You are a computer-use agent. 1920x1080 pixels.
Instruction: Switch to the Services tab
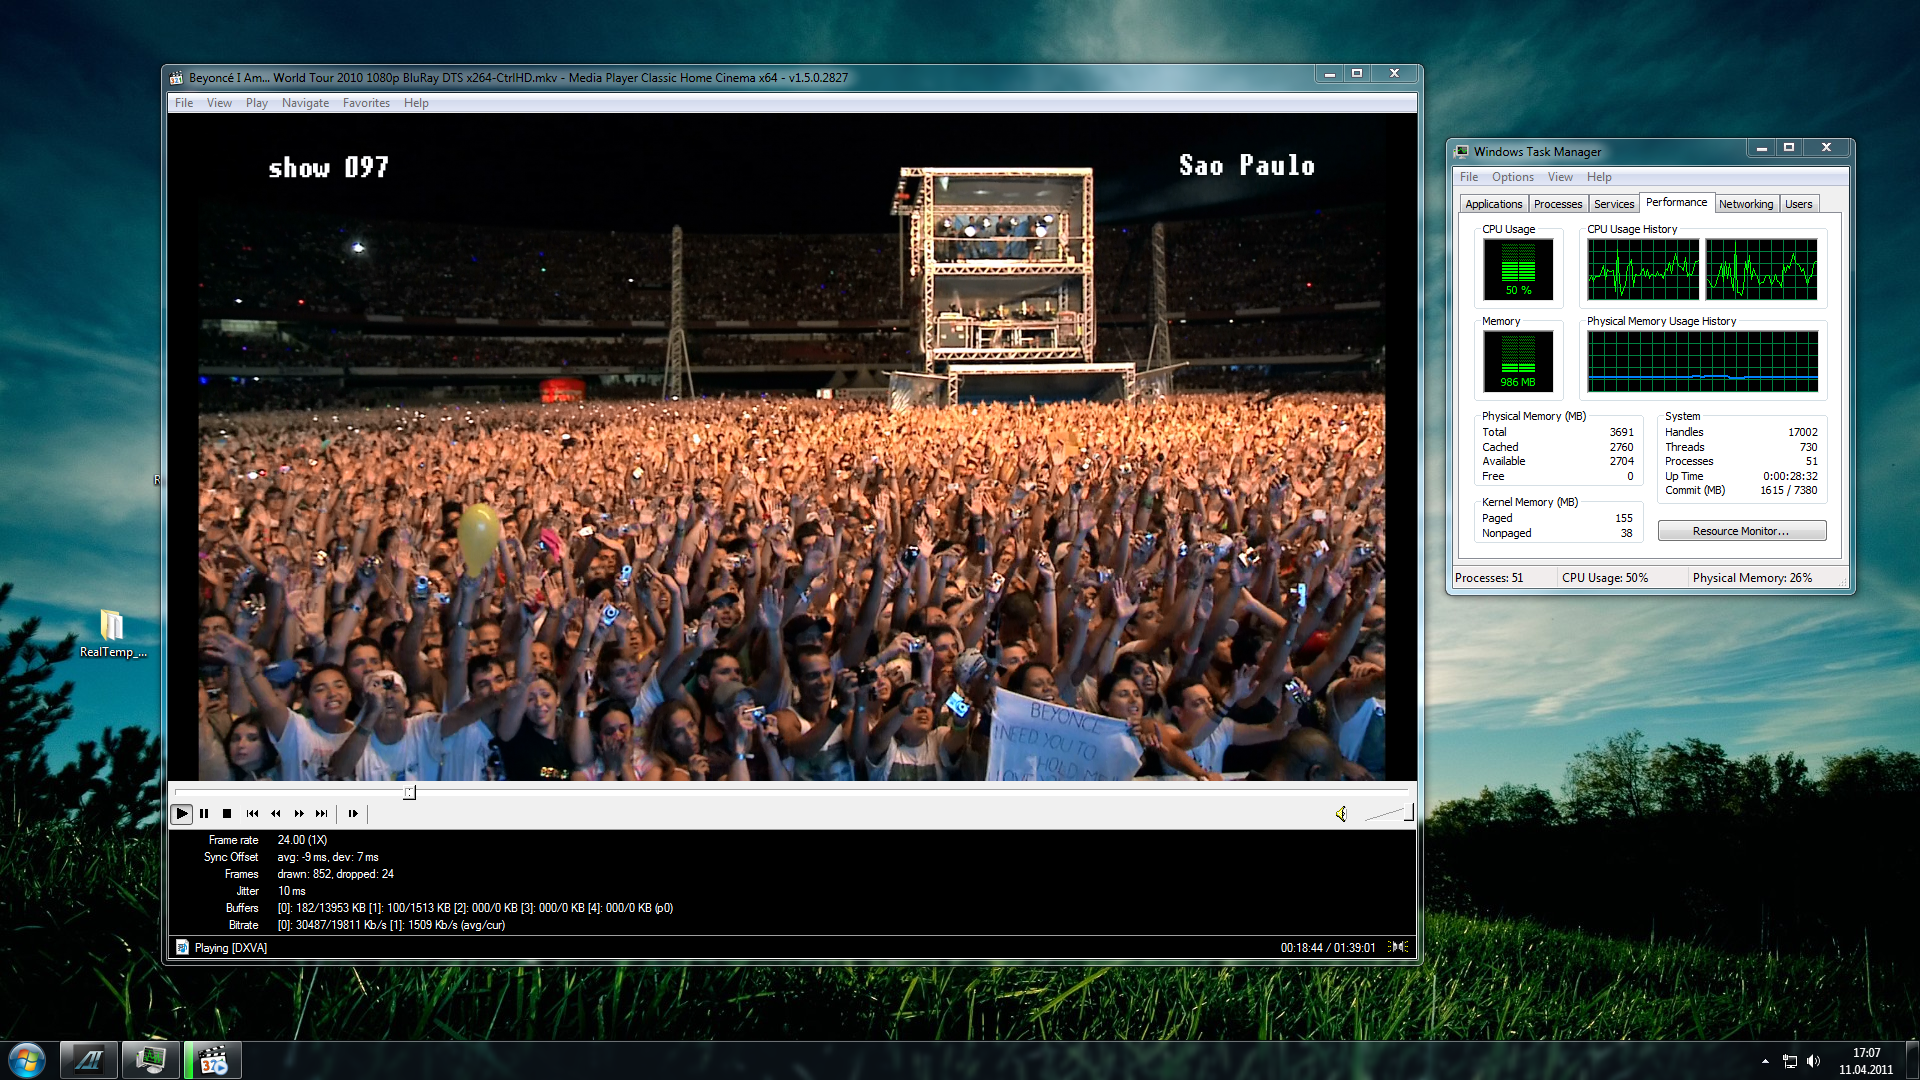[x=1613, y=204]
